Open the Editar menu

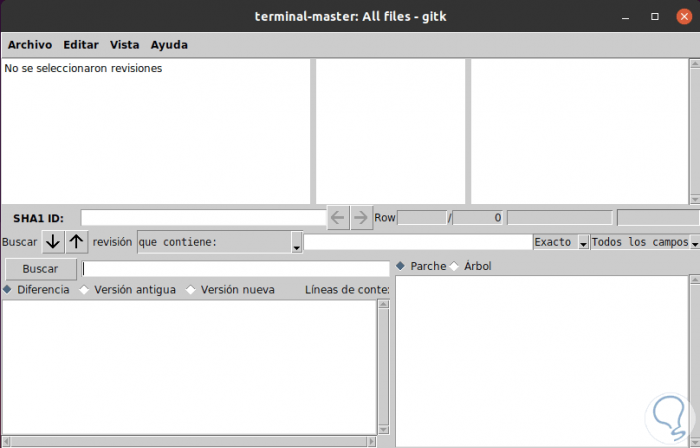81,45
